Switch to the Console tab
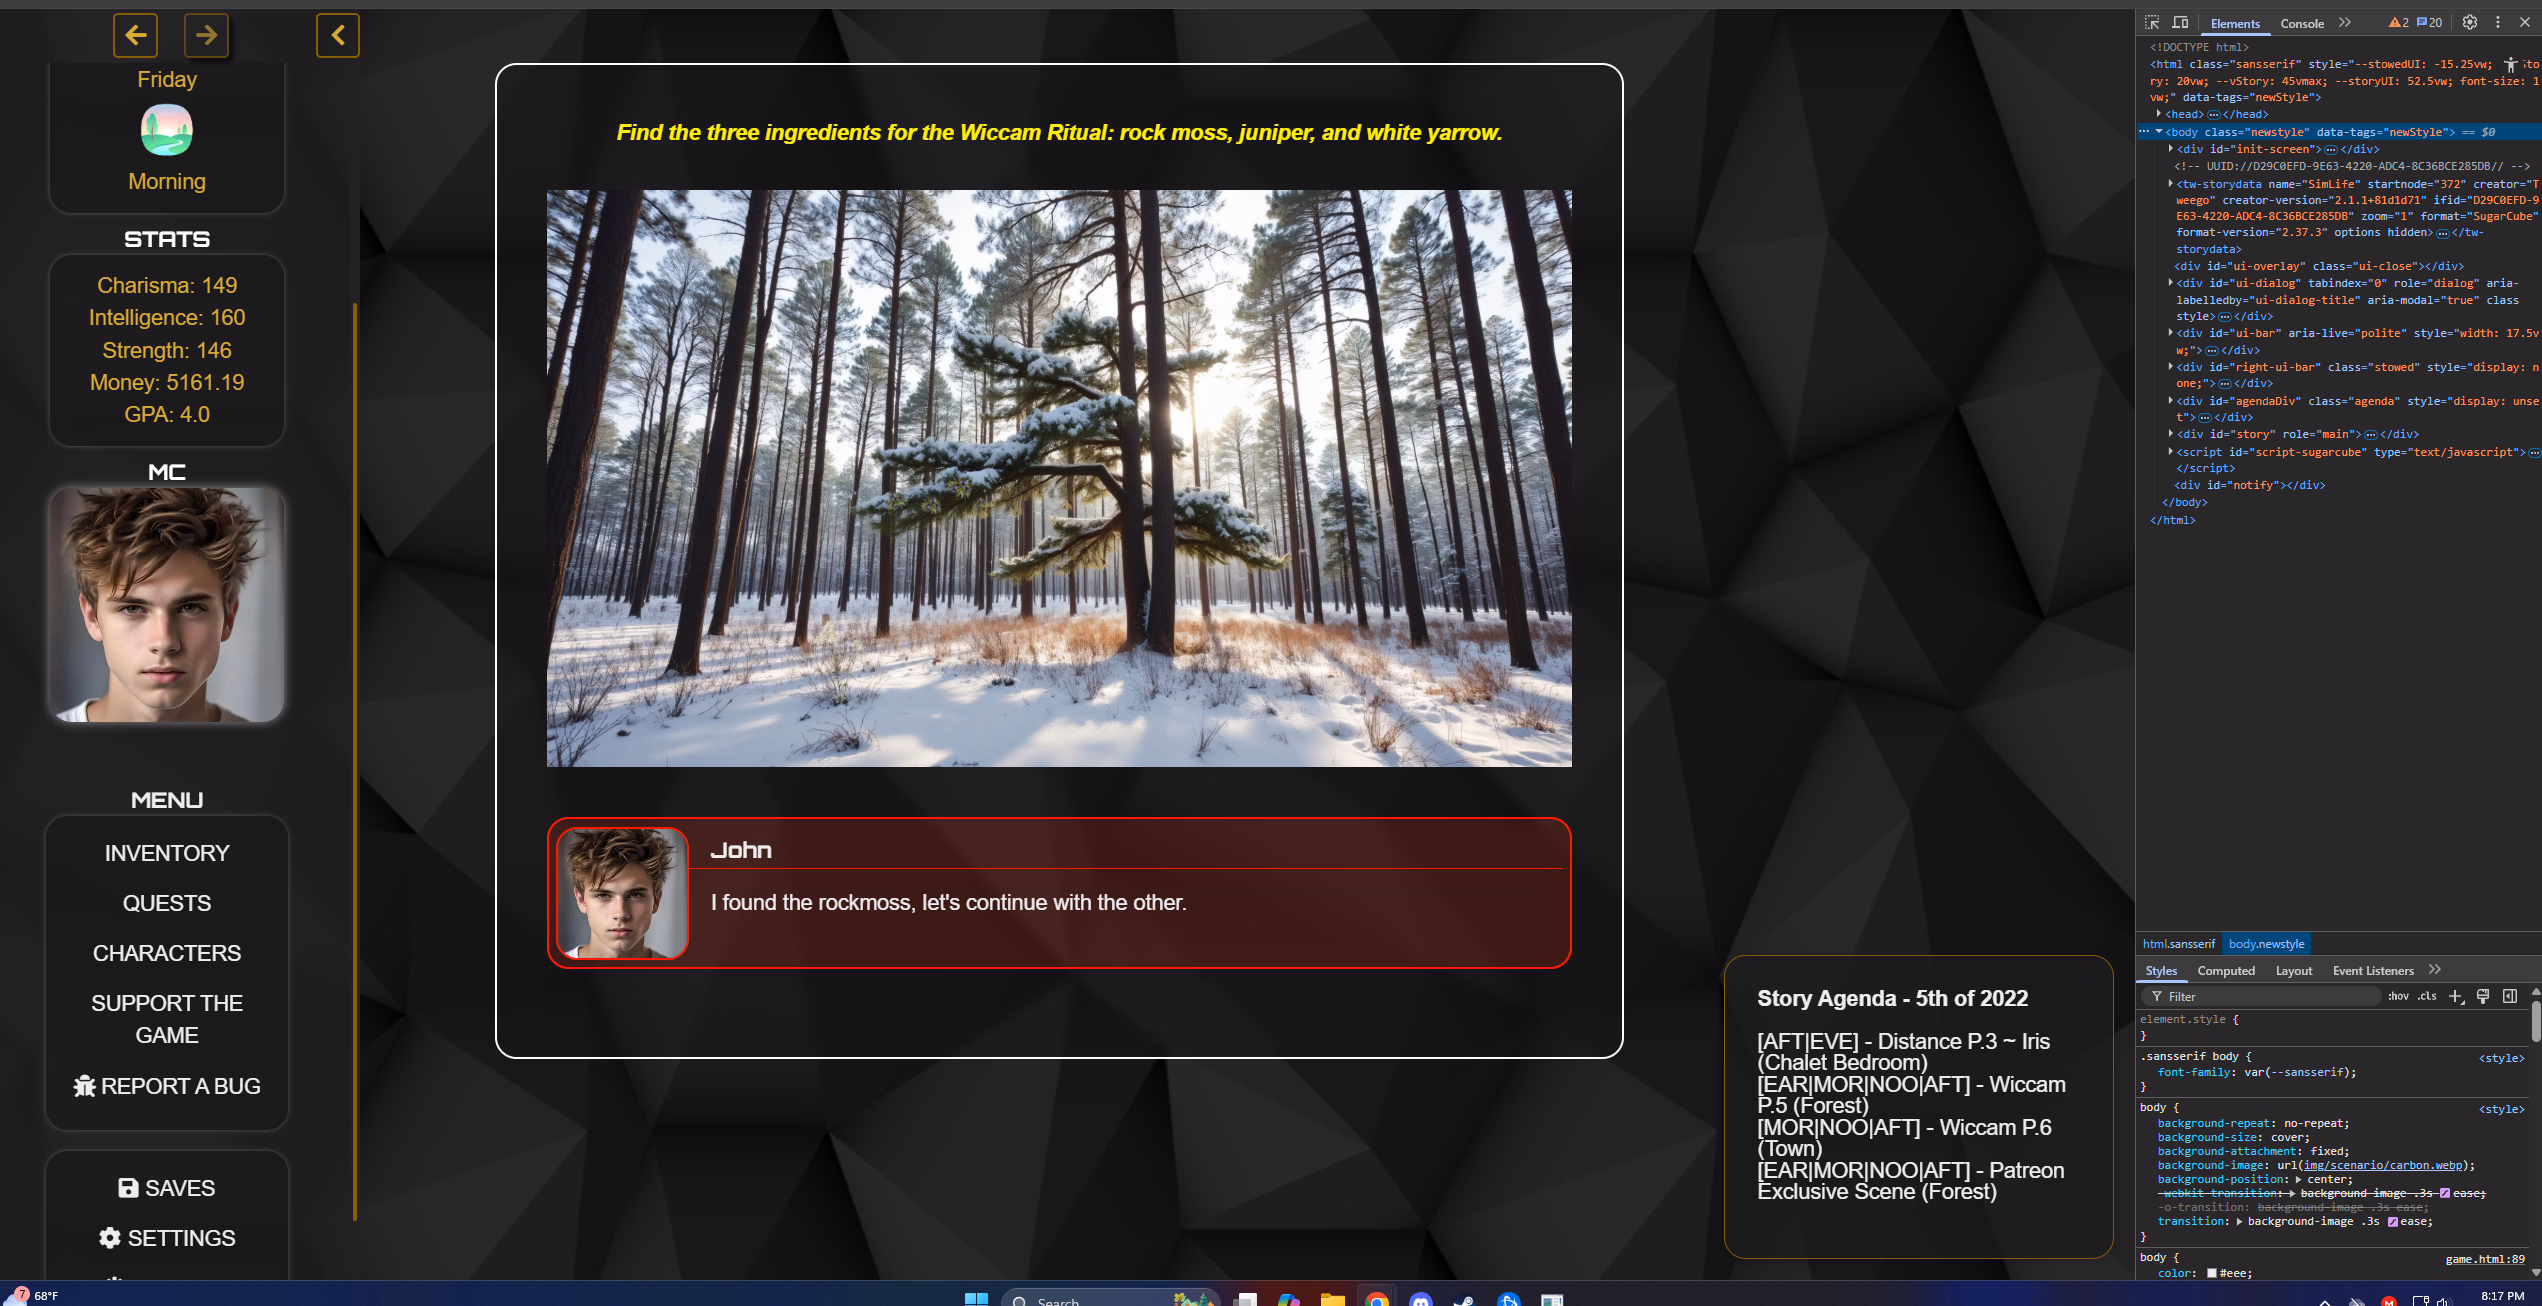The width and height of the screenshot is (2542, 1306). (2301, 23)
